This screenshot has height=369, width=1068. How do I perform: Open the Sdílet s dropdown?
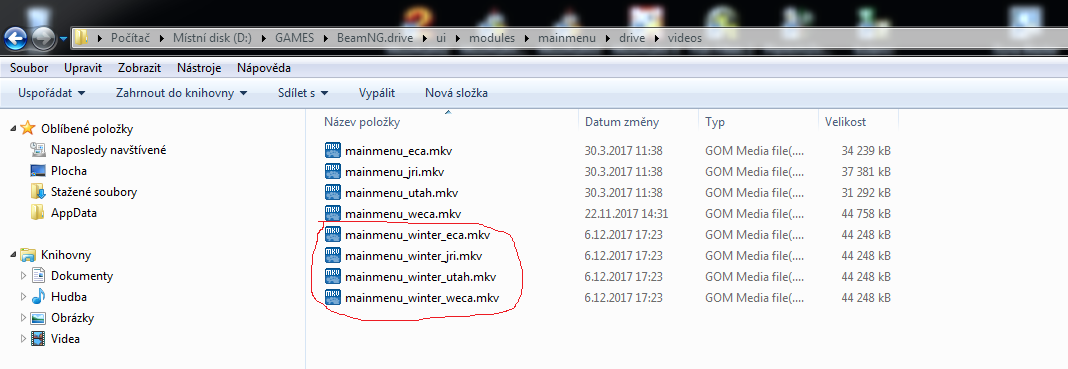[303, 93]
